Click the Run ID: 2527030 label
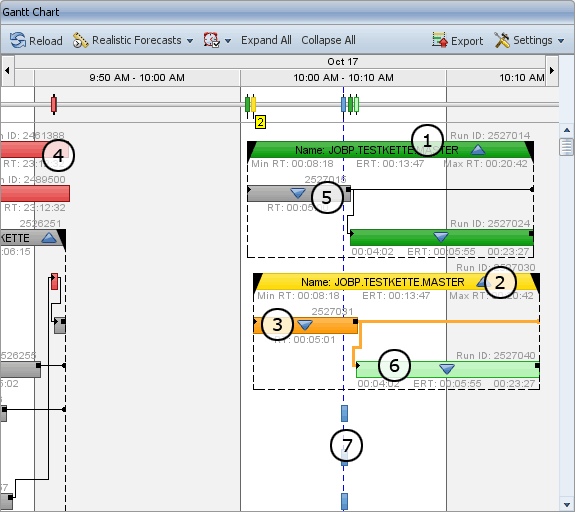The image size is (575, 512). point(496,268)
